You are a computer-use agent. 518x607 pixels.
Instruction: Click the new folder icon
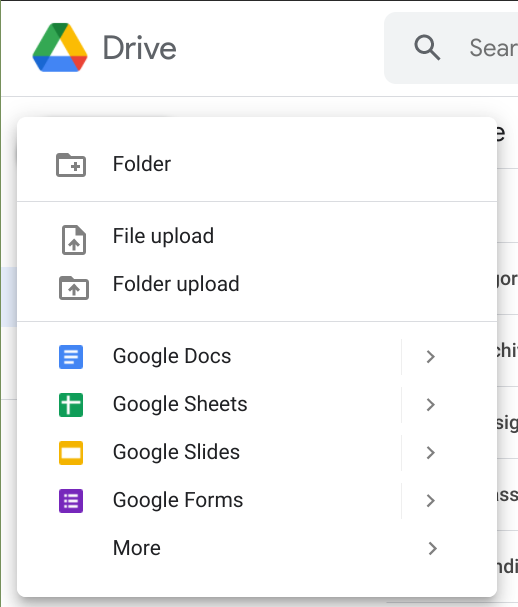[x=71, y=165]
